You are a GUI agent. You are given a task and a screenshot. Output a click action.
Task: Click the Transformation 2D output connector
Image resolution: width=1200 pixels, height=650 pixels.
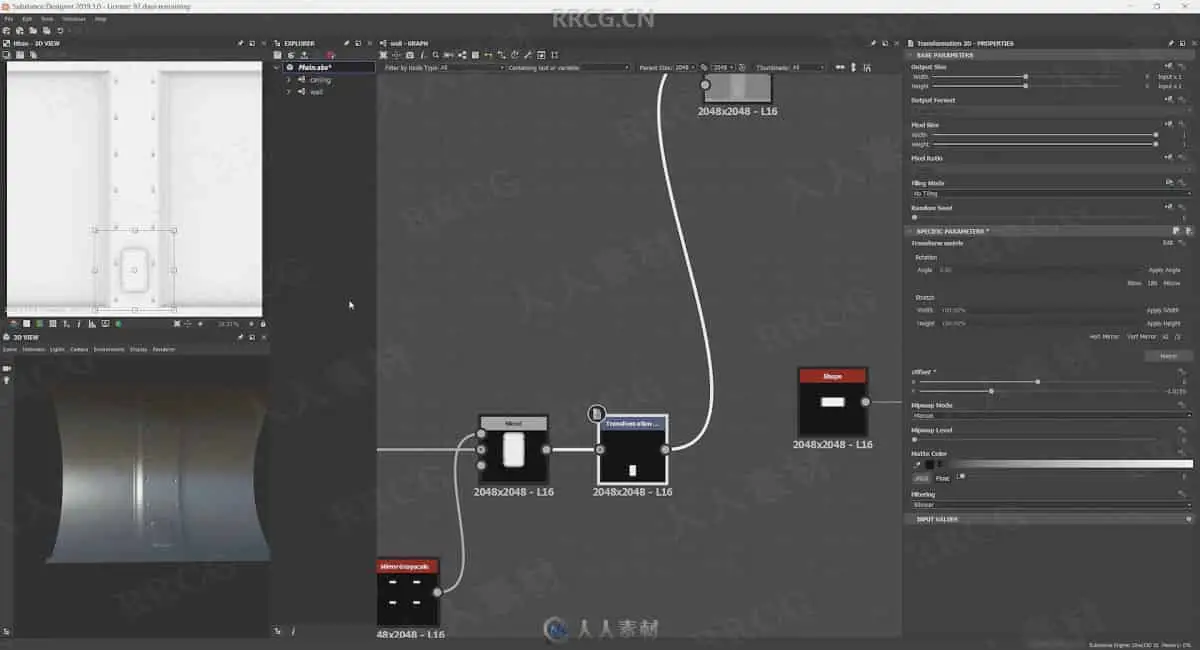[665, 450]
